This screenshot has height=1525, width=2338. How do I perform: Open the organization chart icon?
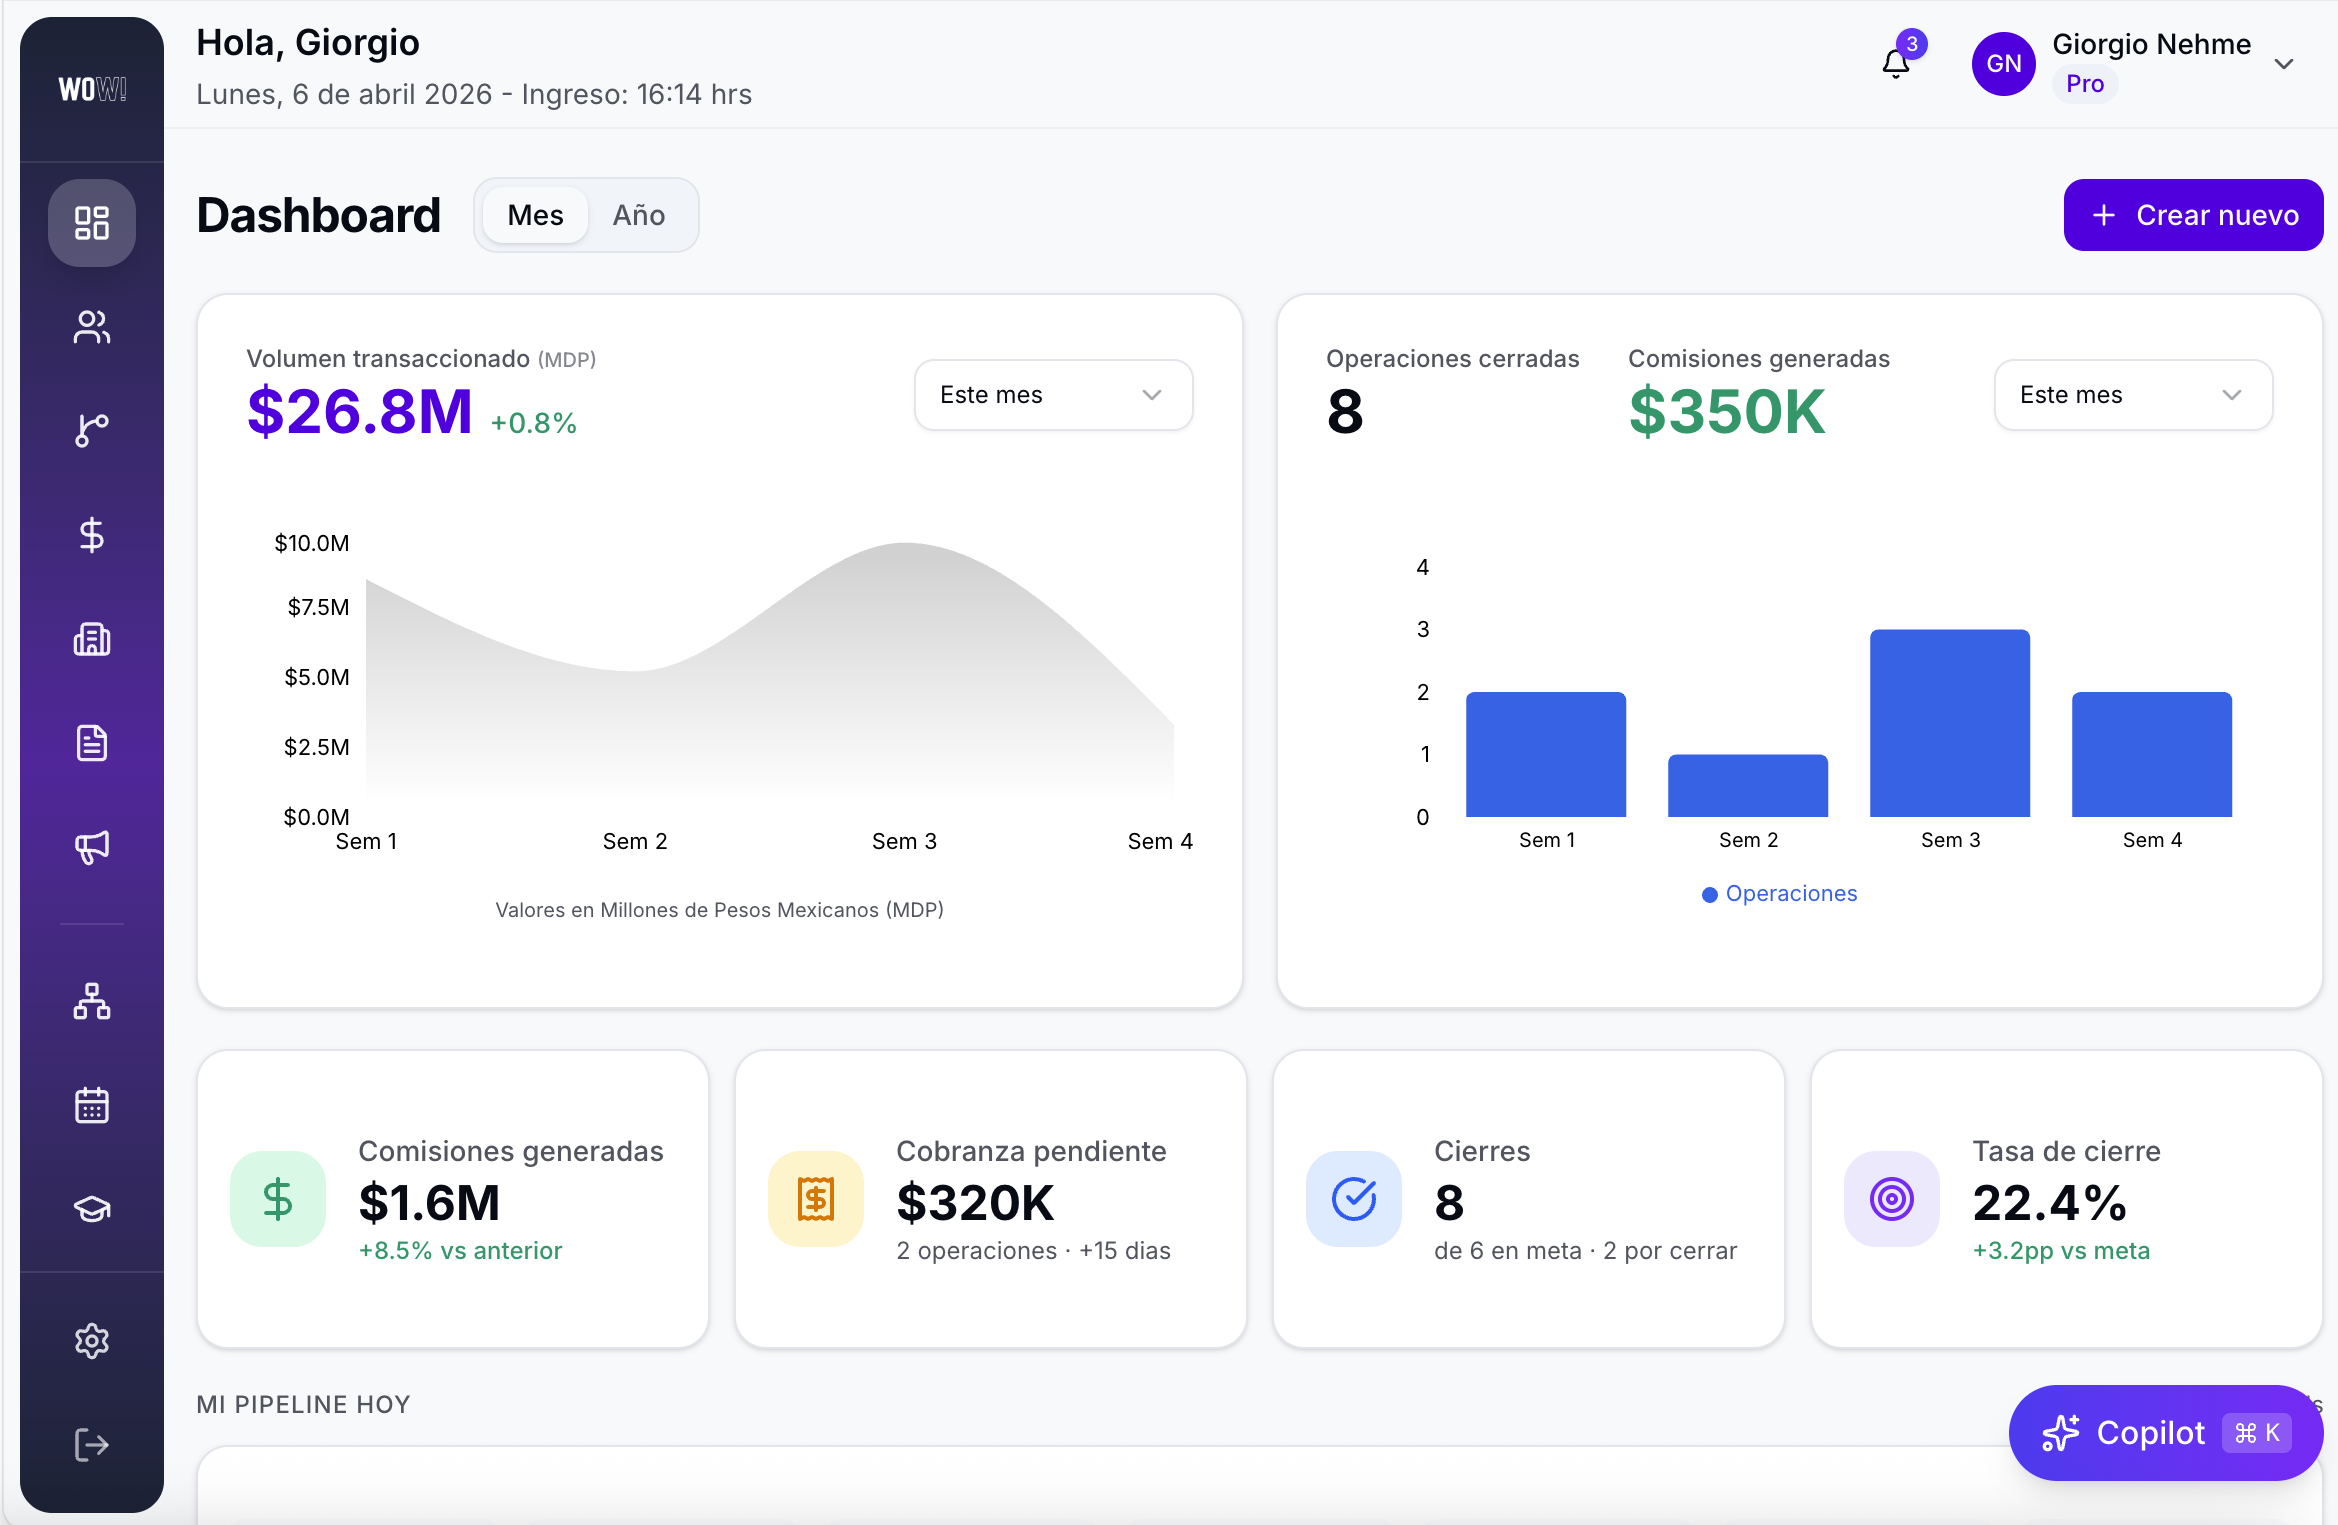point(92,1001)
